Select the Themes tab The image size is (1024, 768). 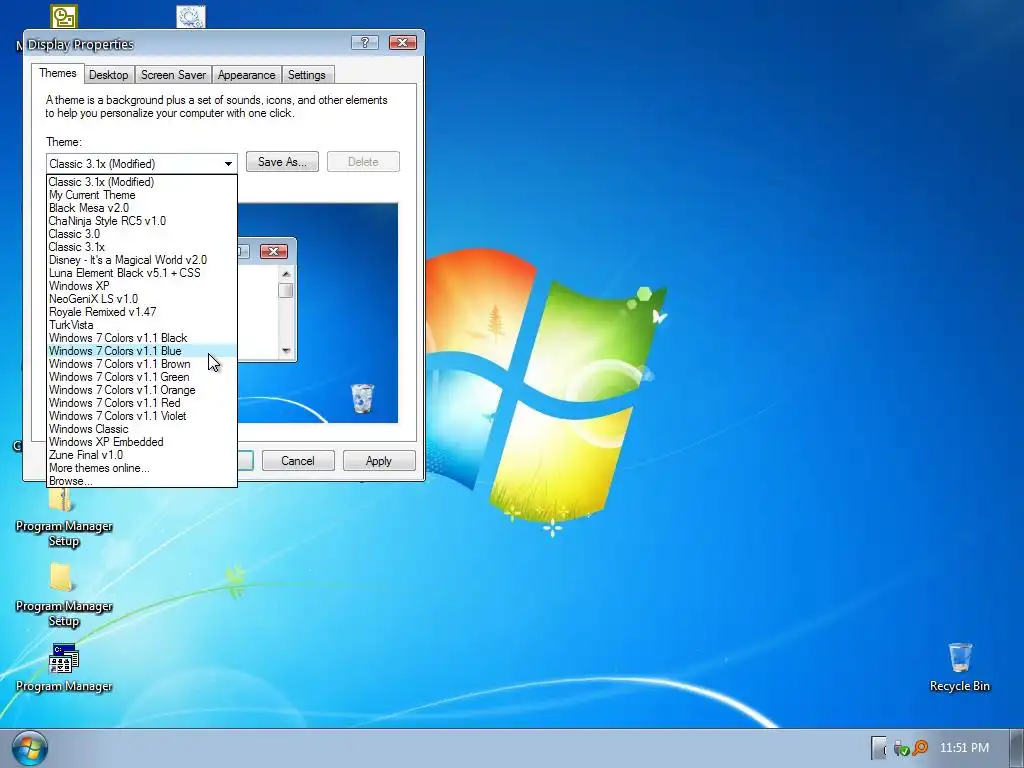tap(57, 73)
